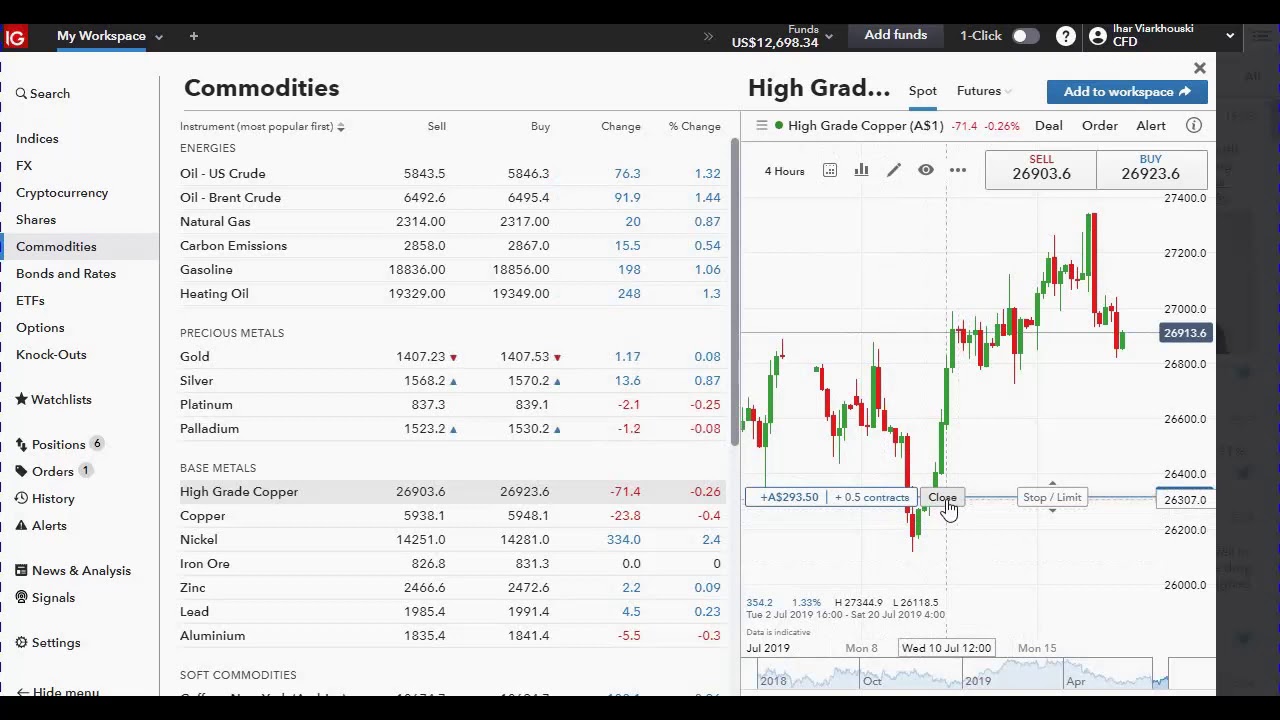The width and height of the screenshot is (1280, 720).
Task: Change chart type with bar chart icon
Action: pos(861,171)
